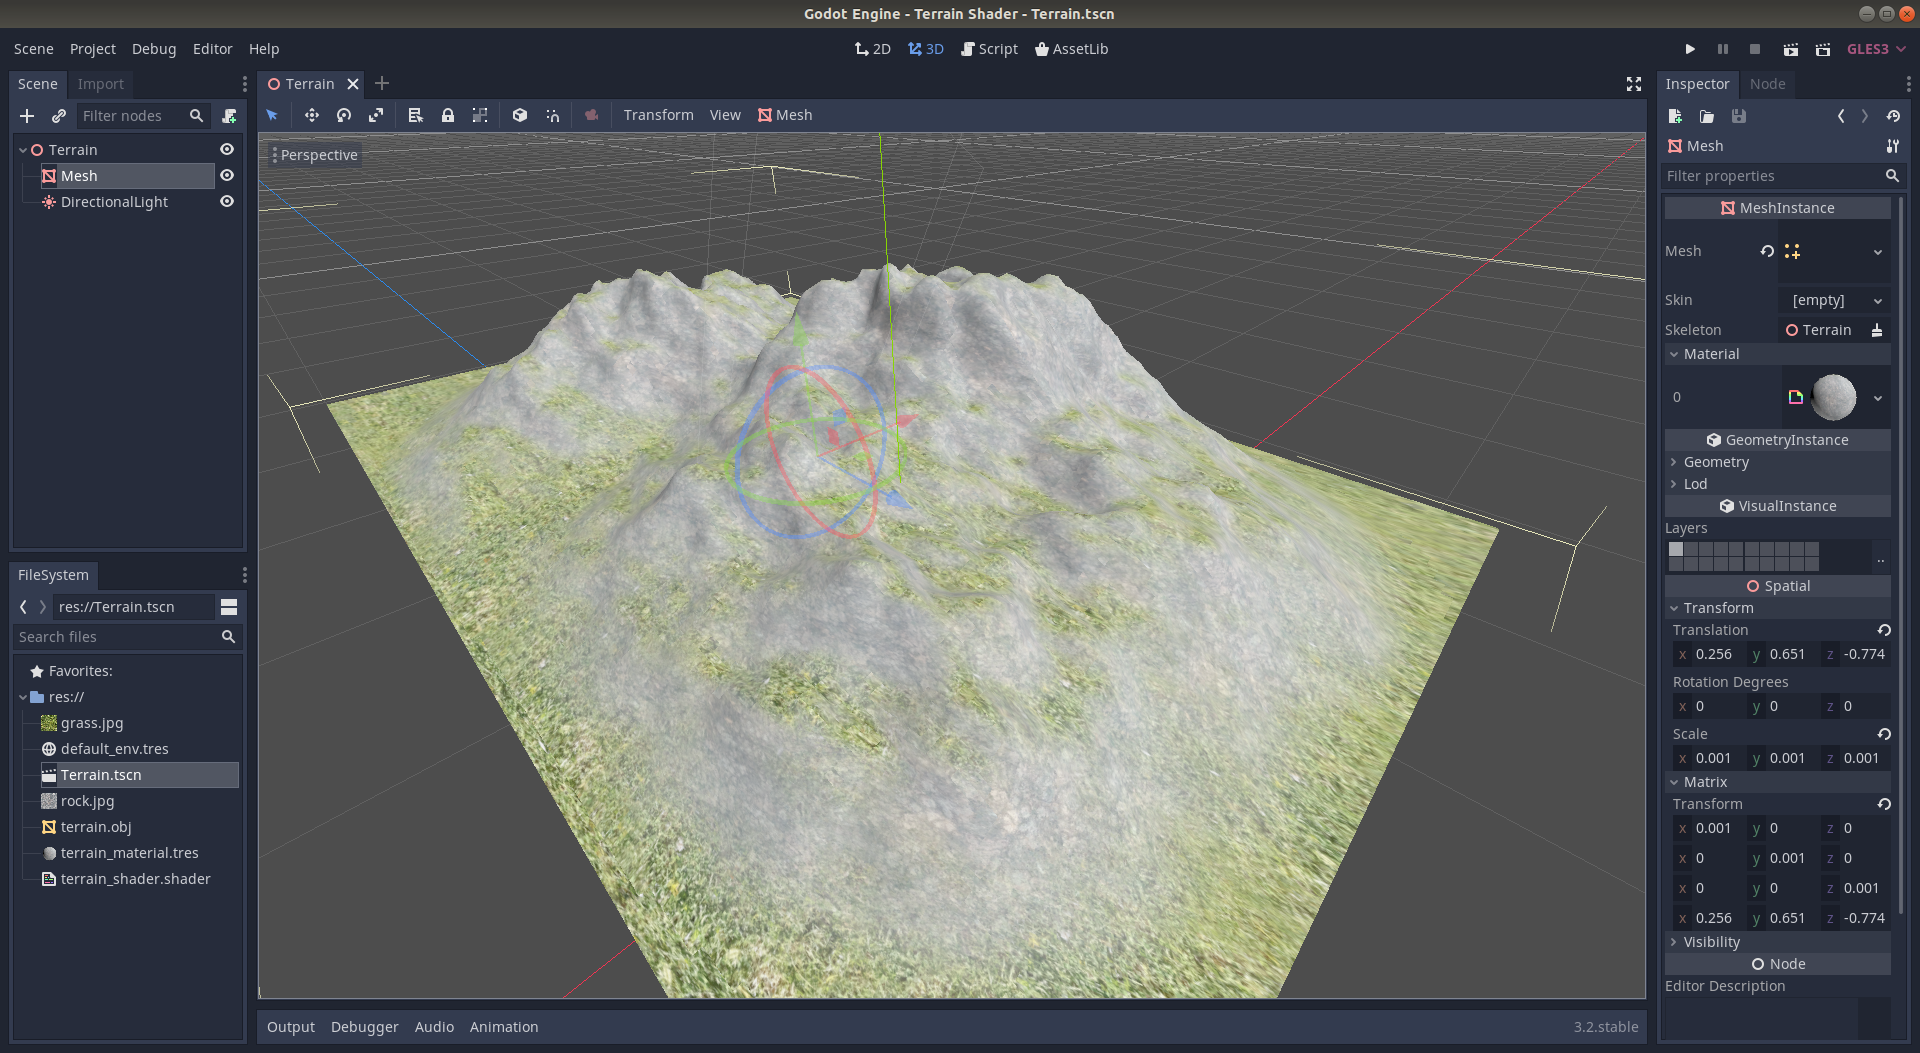Open Inspector object properties tools
This screenshot has width=1920, height=1053.
1893,146
